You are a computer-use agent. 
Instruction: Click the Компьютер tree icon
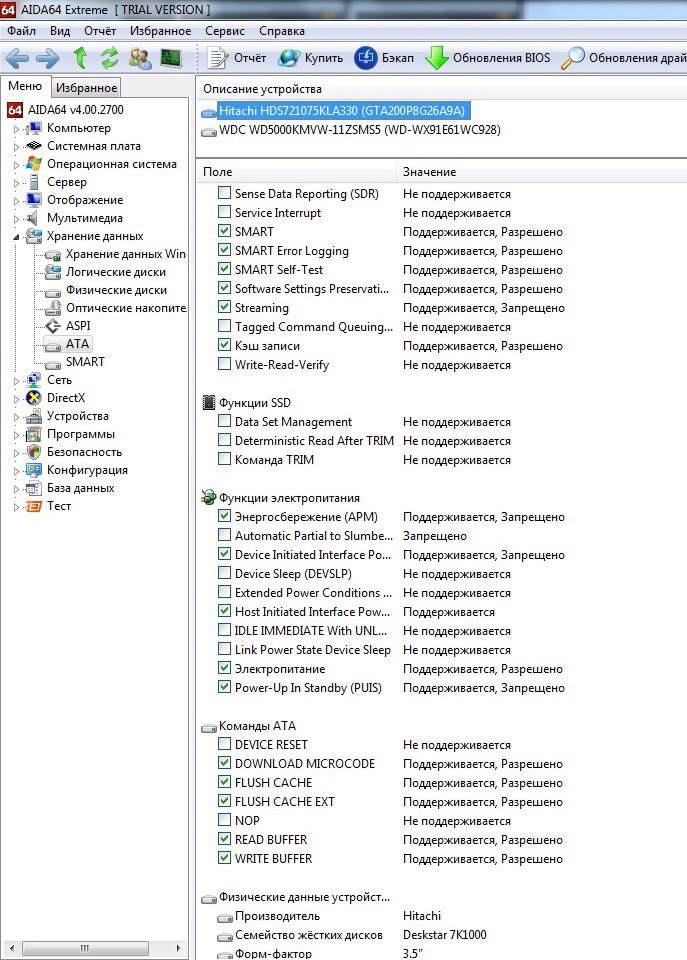34,128
